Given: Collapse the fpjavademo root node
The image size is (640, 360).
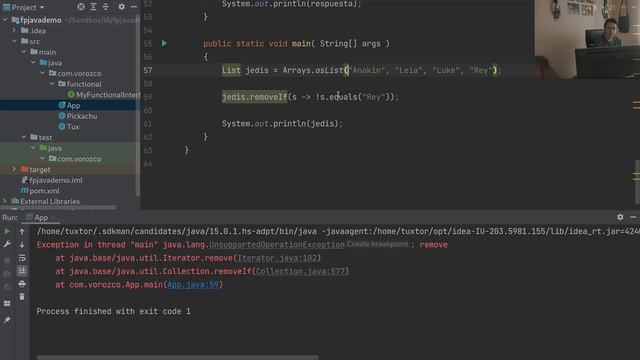Looking at the screenshot, I should click(5, 20).
